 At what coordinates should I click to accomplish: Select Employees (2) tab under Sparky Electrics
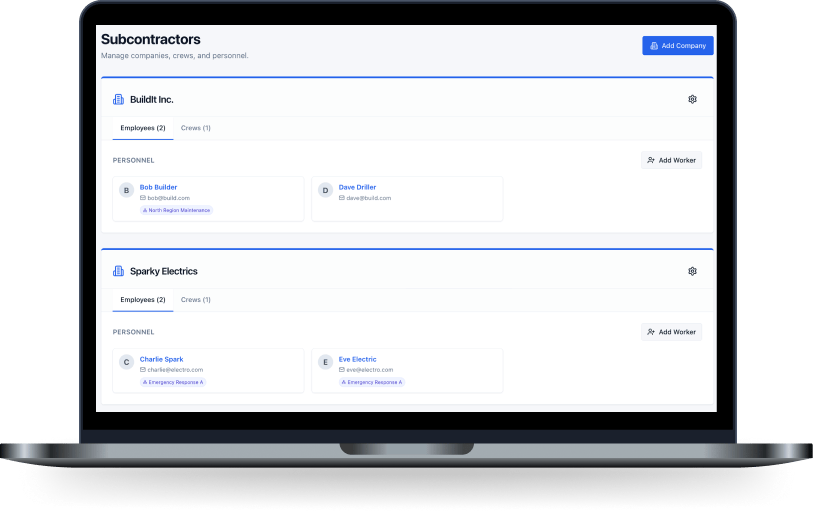pos(143,300)
